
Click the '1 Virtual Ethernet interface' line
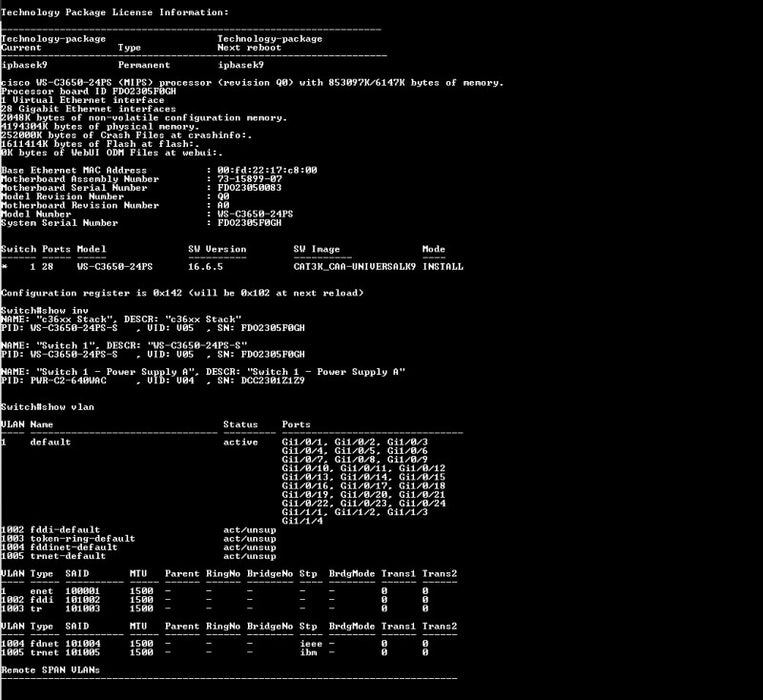click(x=83, y=100)
